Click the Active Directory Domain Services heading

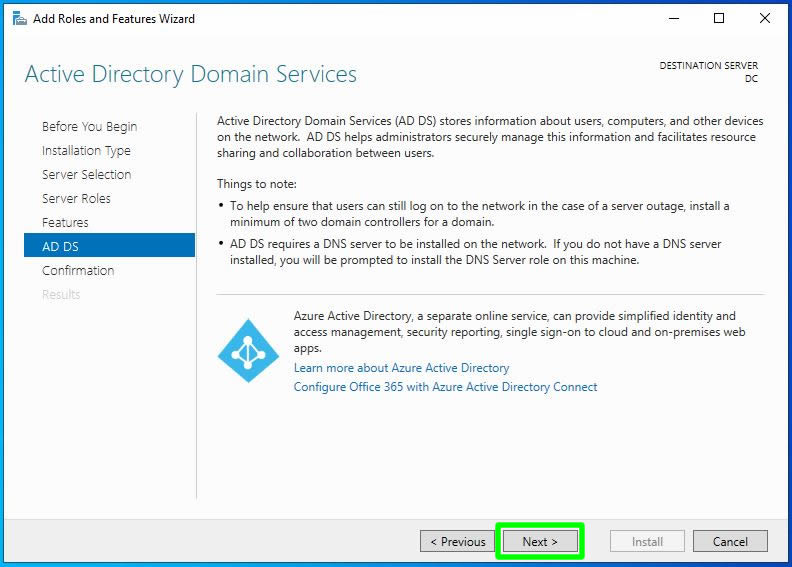click(190, 75)
